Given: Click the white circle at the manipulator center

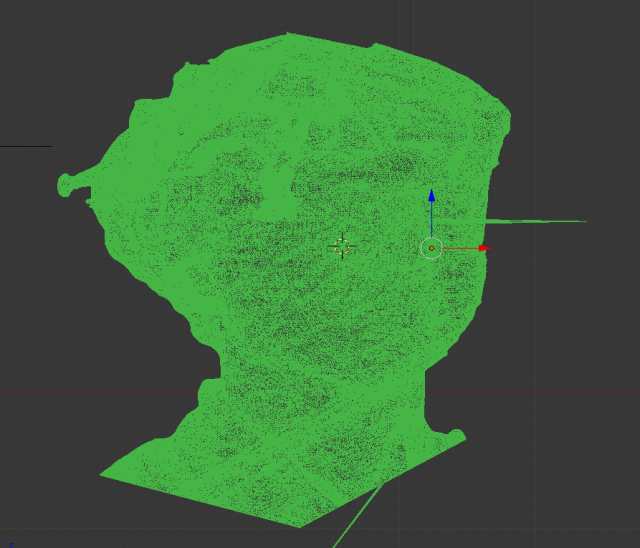Looking at the screenshot, I should click(431, 248).
